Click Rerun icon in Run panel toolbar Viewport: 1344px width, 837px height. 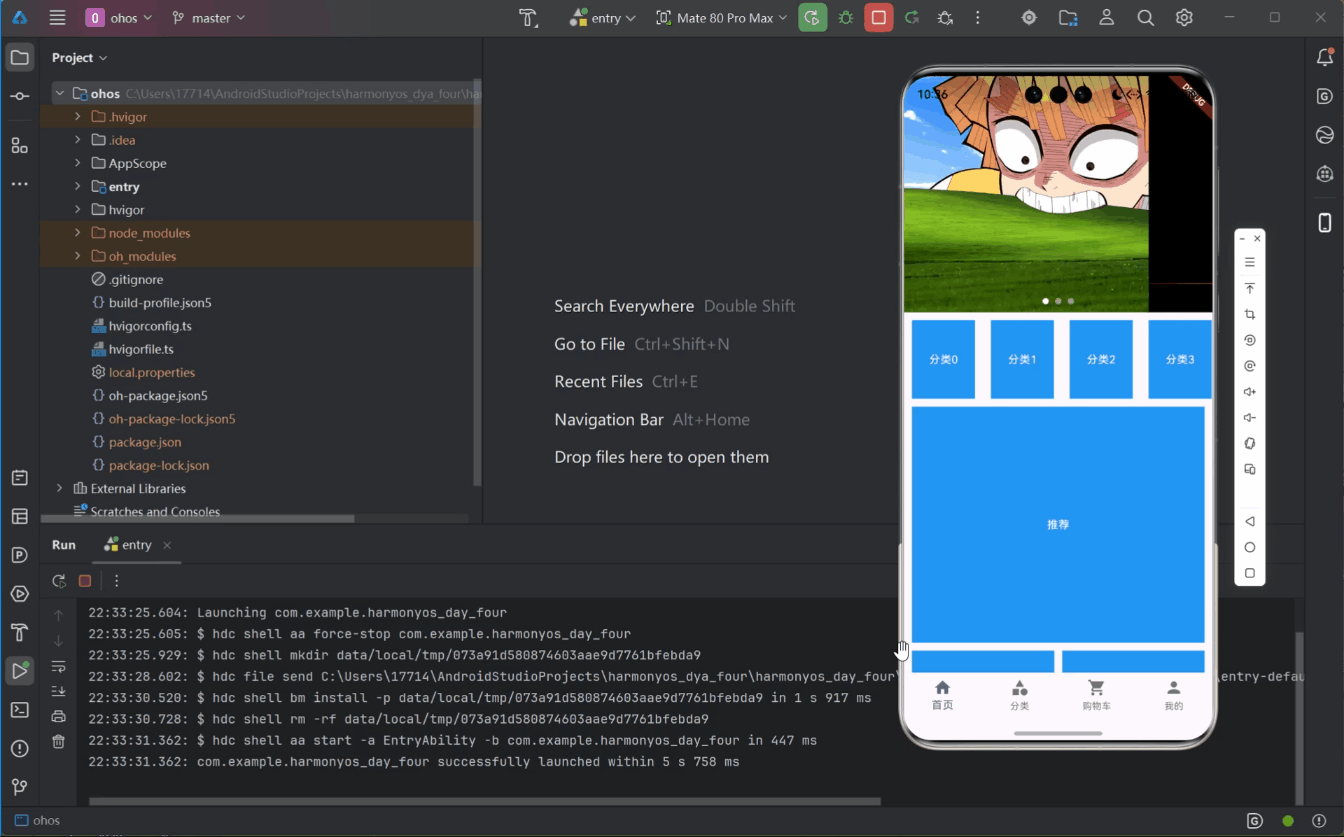coord(59,581)
